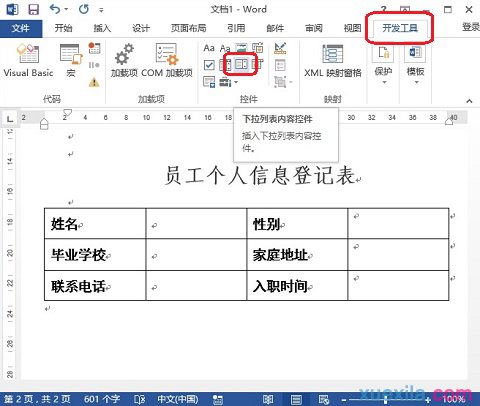This screenshot has width=480, height=406.
Task: Click the 家庭地址 table cell
Action: [x=297, y=254]
